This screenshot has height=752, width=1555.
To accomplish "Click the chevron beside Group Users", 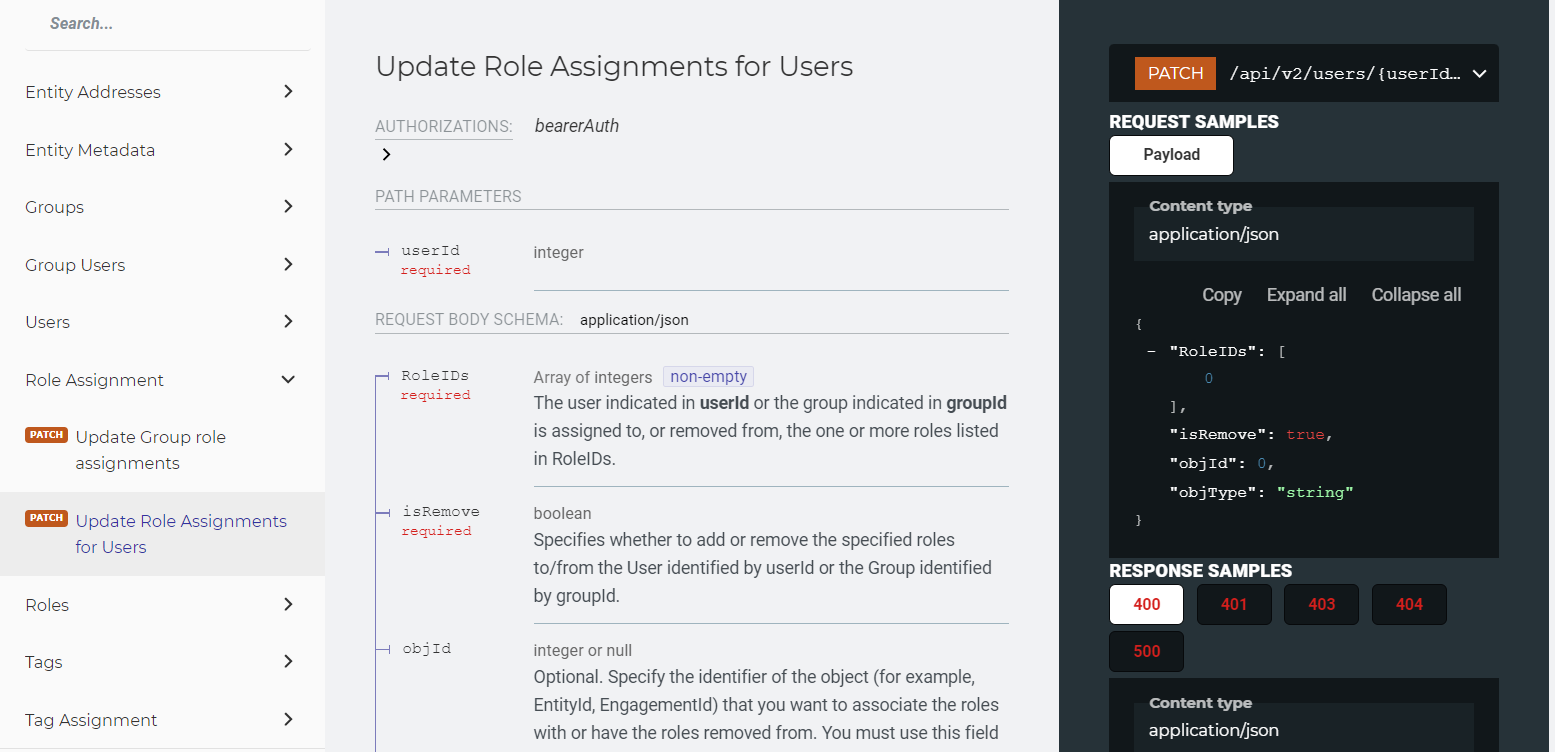I will (288, 264).
